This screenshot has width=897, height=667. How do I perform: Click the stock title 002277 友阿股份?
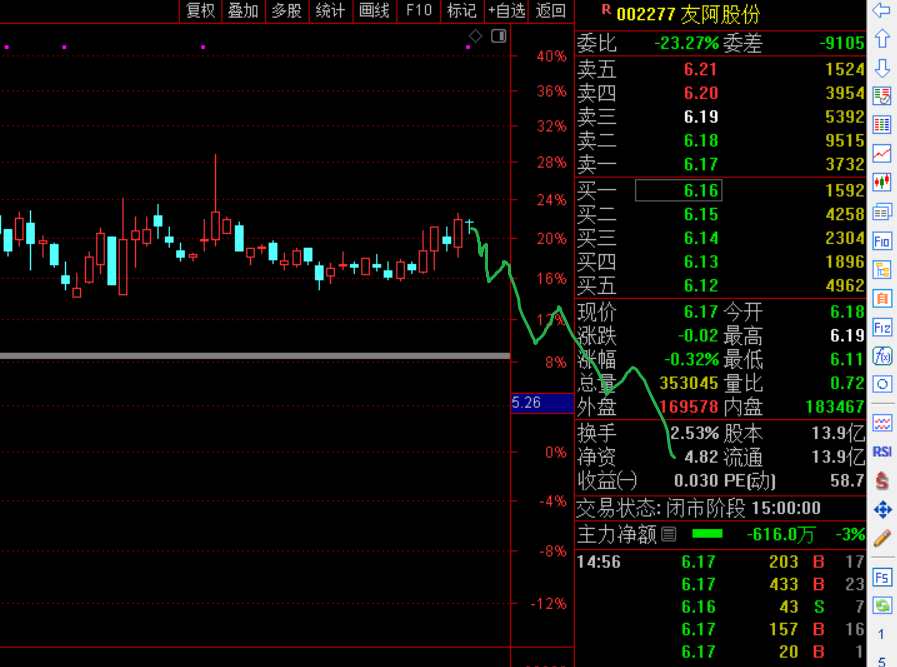[x=688, y=14]
